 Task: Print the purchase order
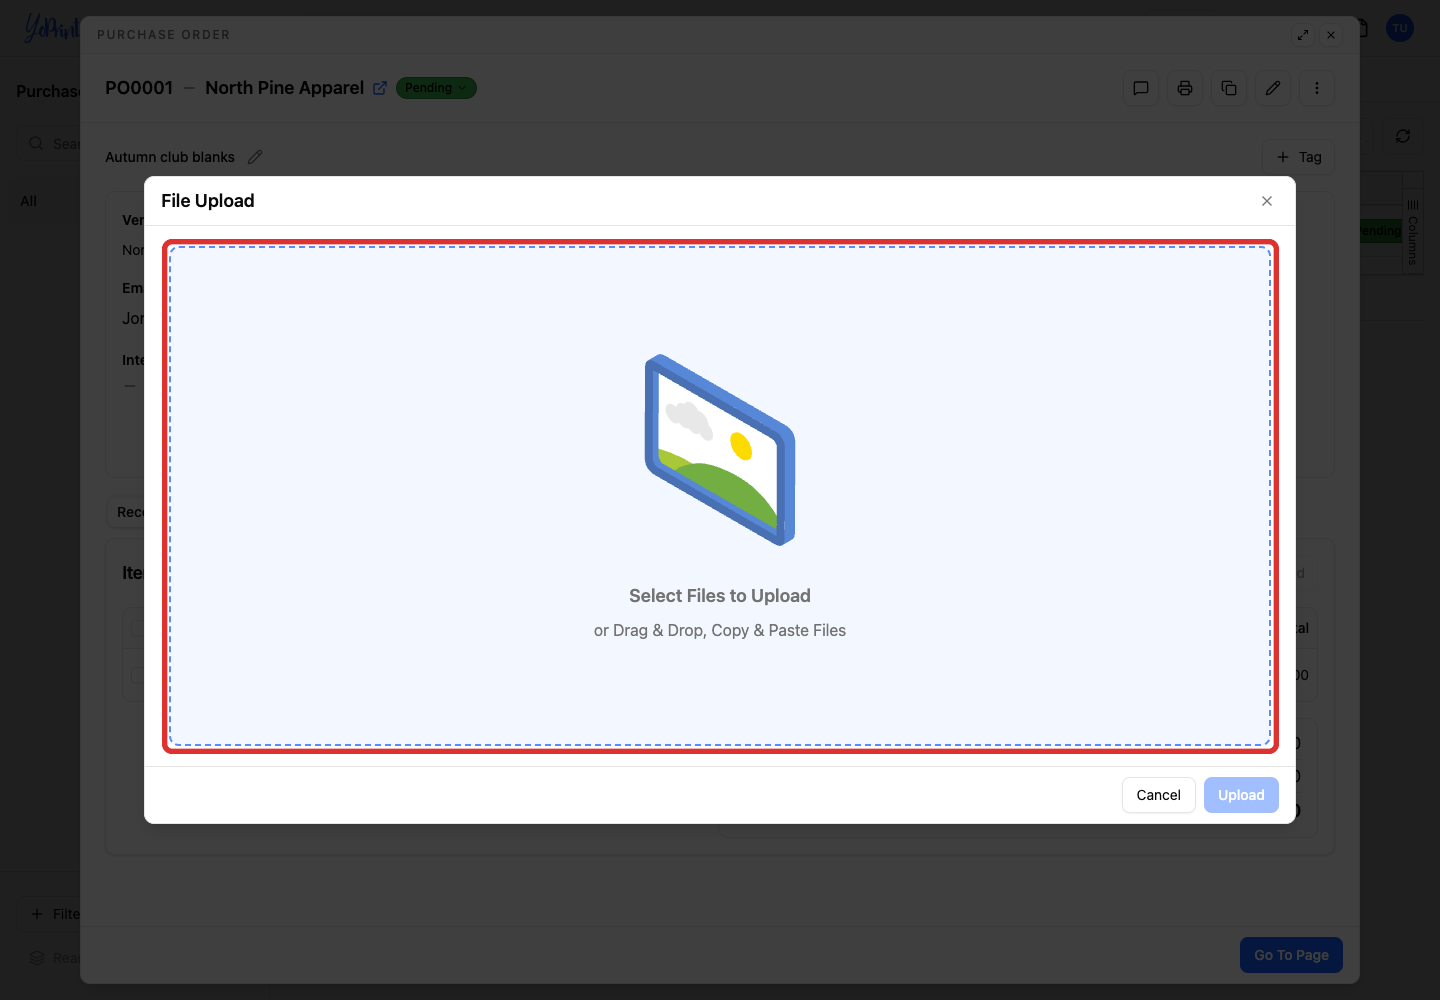coord(1184,88)
